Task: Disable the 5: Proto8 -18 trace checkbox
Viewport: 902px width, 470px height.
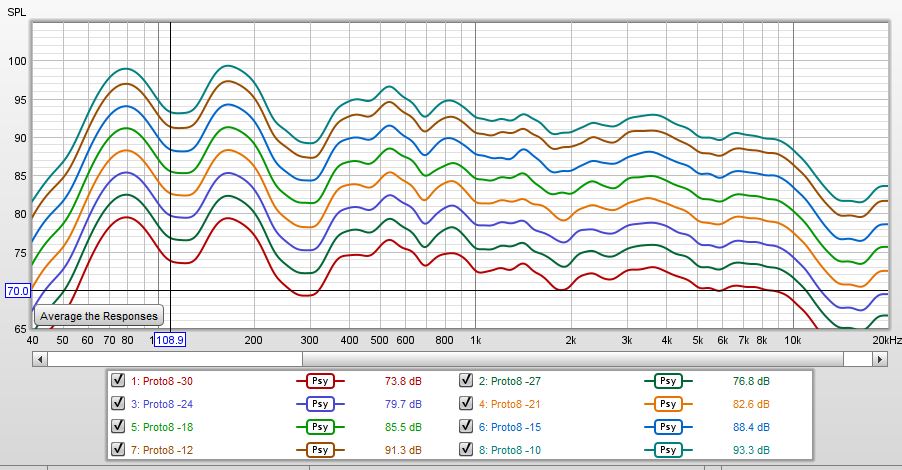Action: [x=118, y=426]
